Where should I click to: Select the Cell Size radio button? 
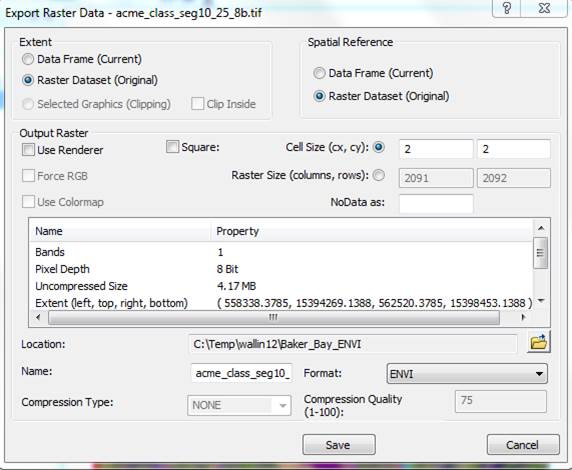click(x=379, y=147)
